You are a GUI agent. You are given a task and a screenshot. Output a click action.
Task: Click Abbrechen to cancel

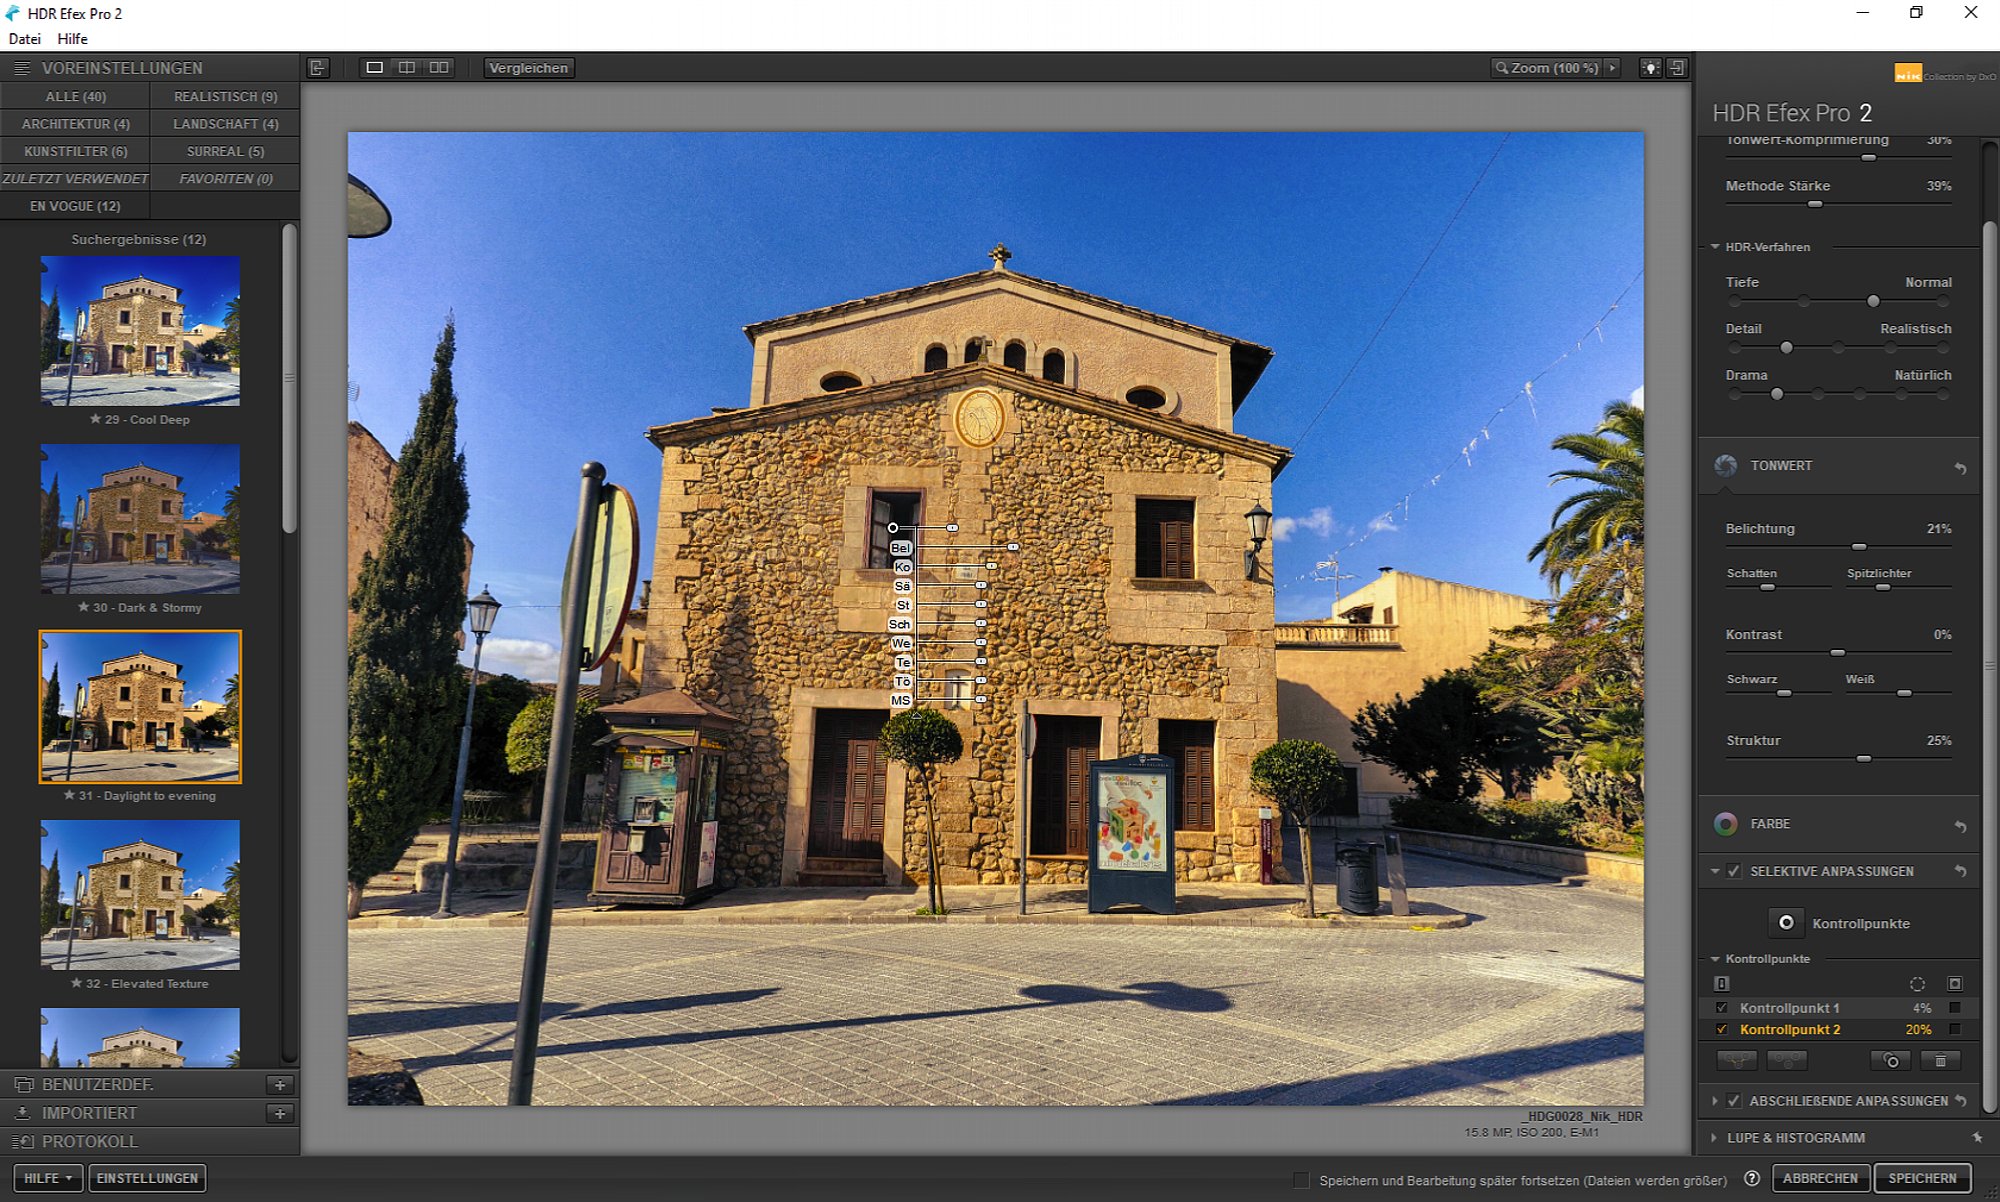(1820, 1178)
